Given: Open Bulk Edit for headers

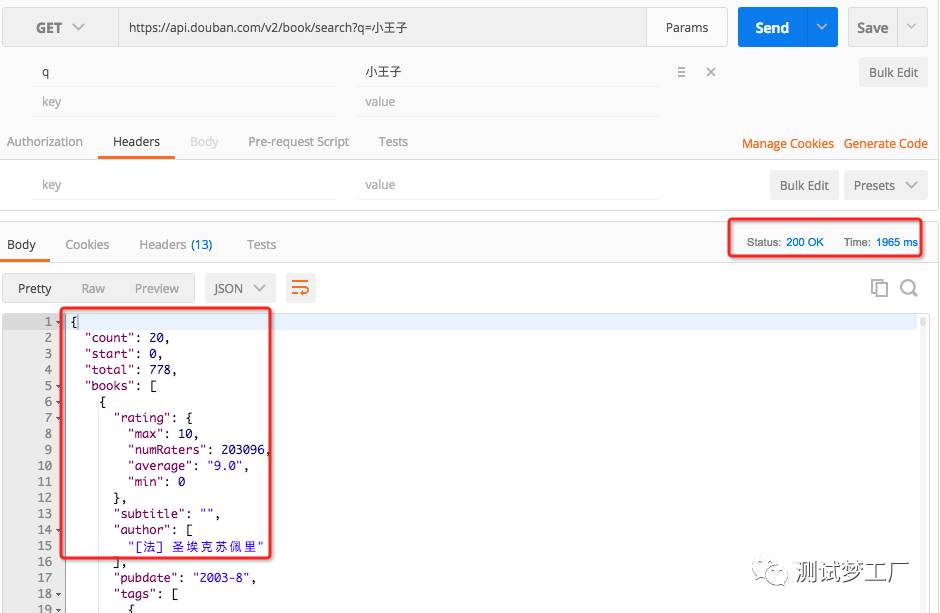Looking at the screenshot, I should click(804, 186).
